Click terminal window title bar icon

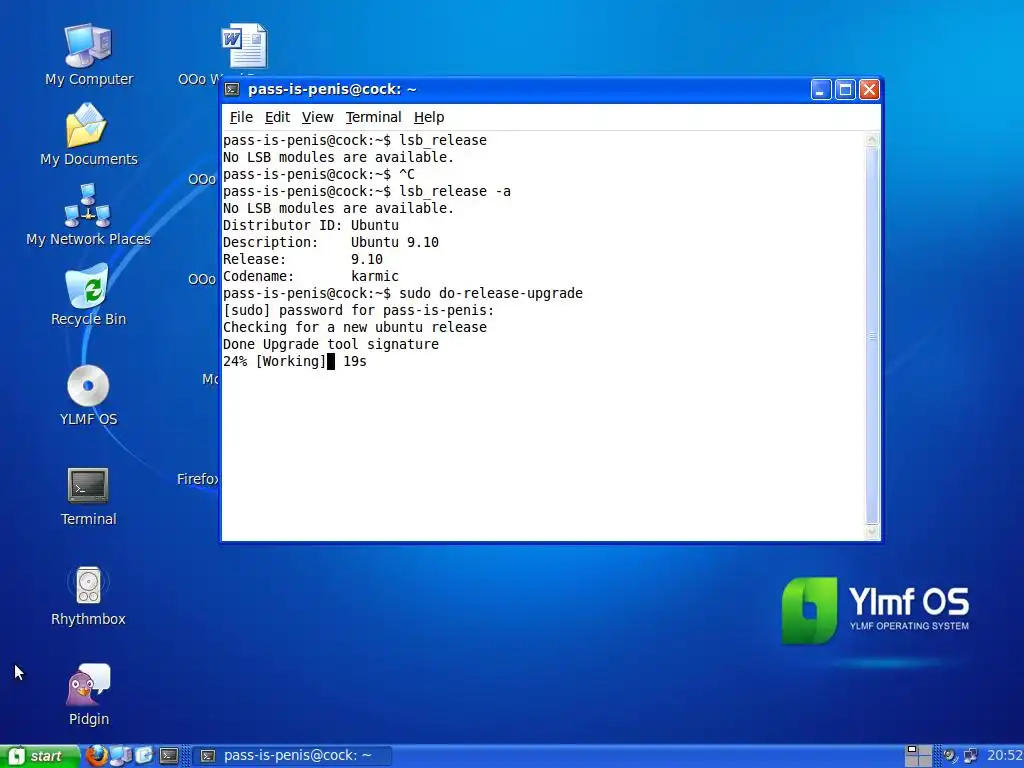pos(232,89)
